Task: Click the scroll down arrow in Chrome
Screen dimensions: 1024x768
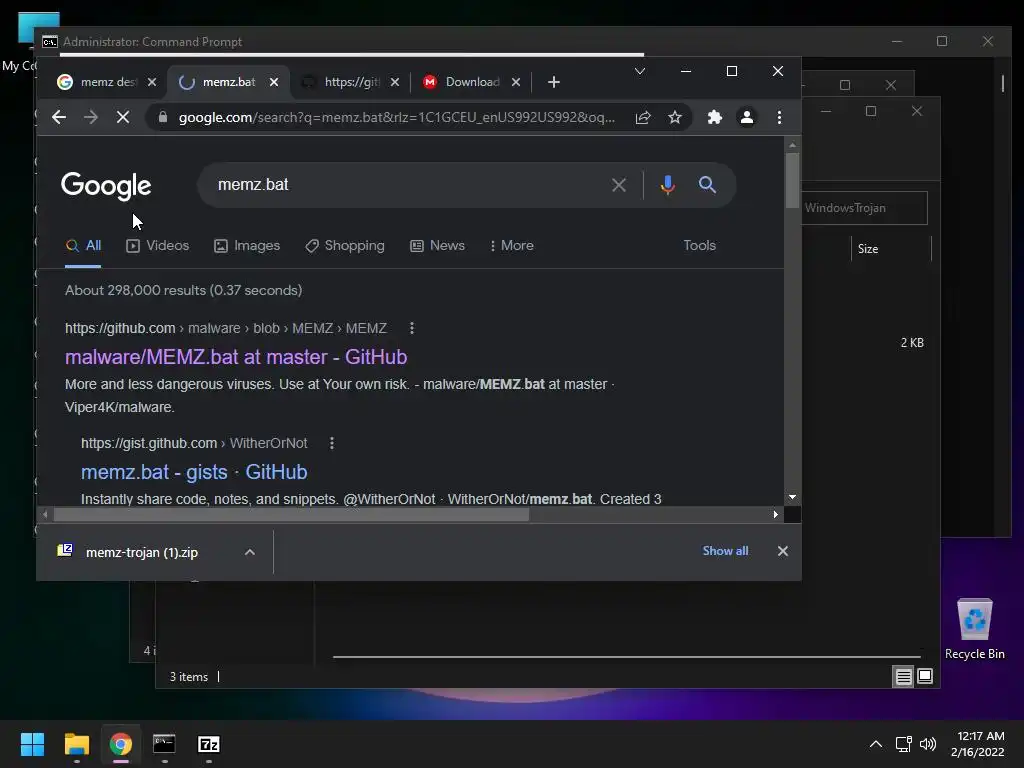Action: (792, 498)
